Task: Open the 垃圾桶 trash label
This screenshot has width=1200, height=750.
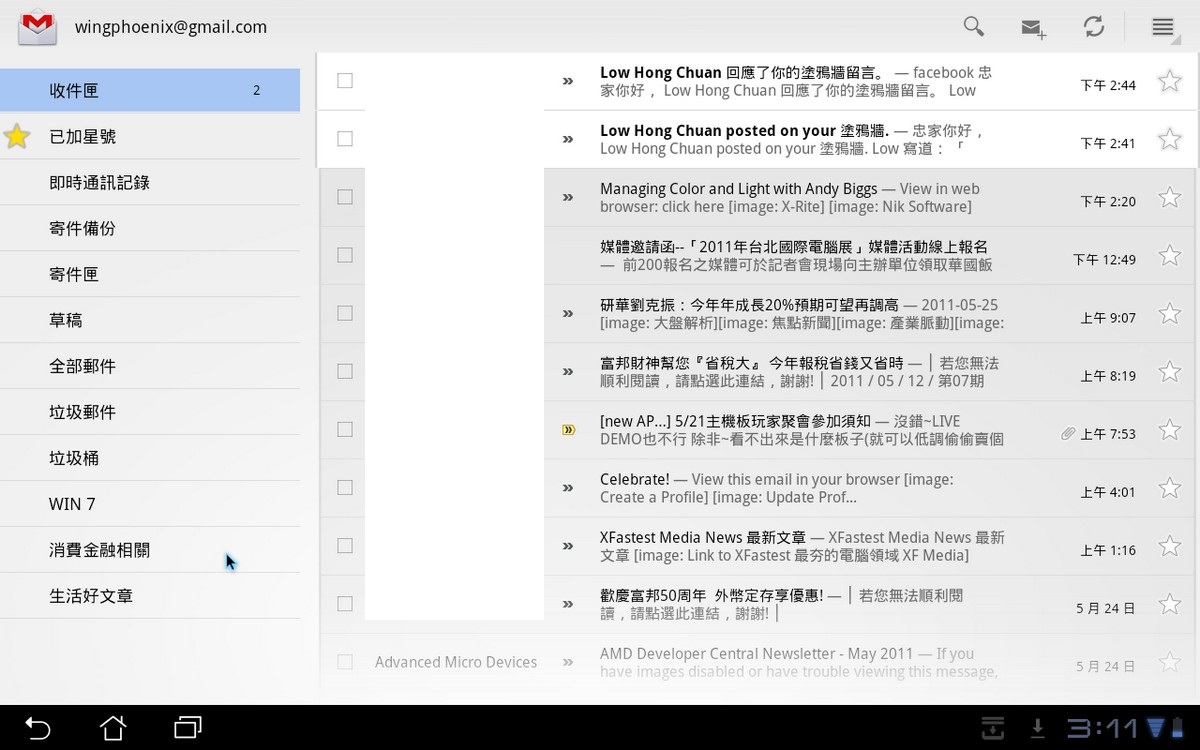Action: [150, 458]
